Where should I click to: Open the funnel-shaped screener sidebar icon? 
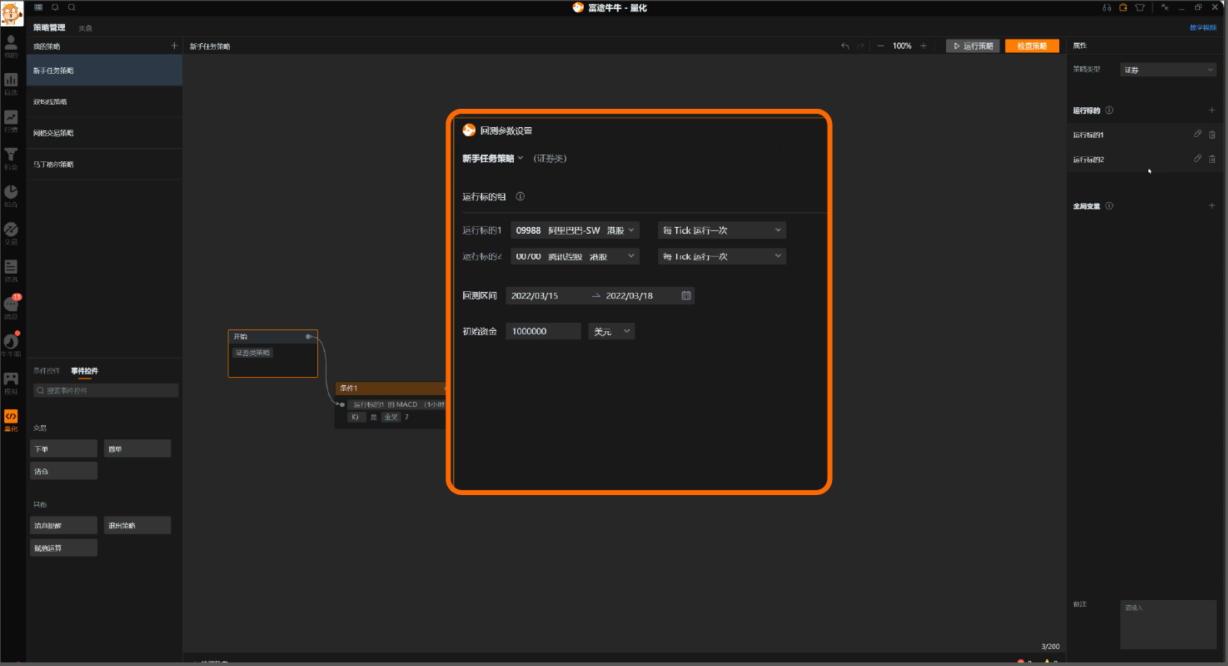point(11,158)
